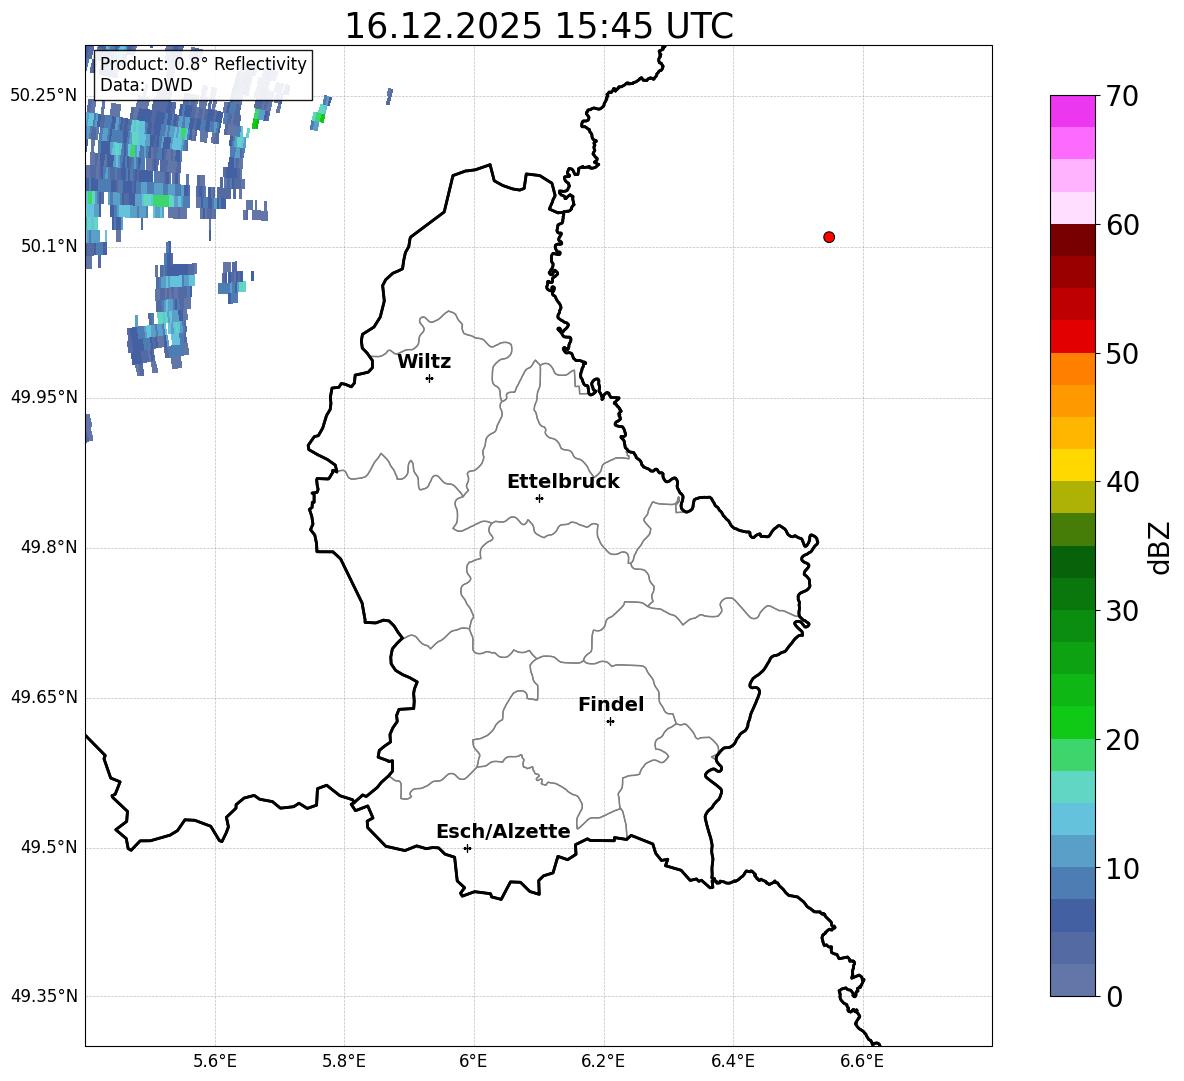Viewport: 1184px width, 1081px height.
Task: Click the longitude label 5.8°E
Action: (x=344, y=1061)
